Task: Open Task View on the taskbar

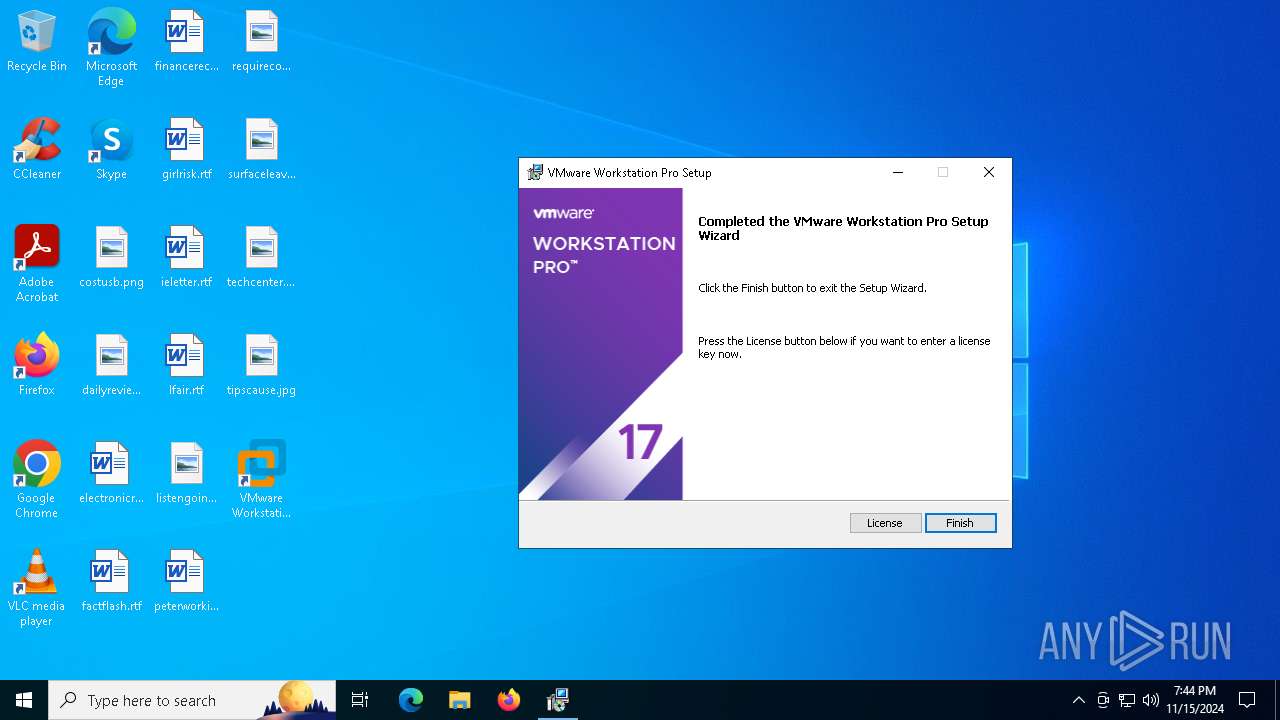Action: [360, 700]
